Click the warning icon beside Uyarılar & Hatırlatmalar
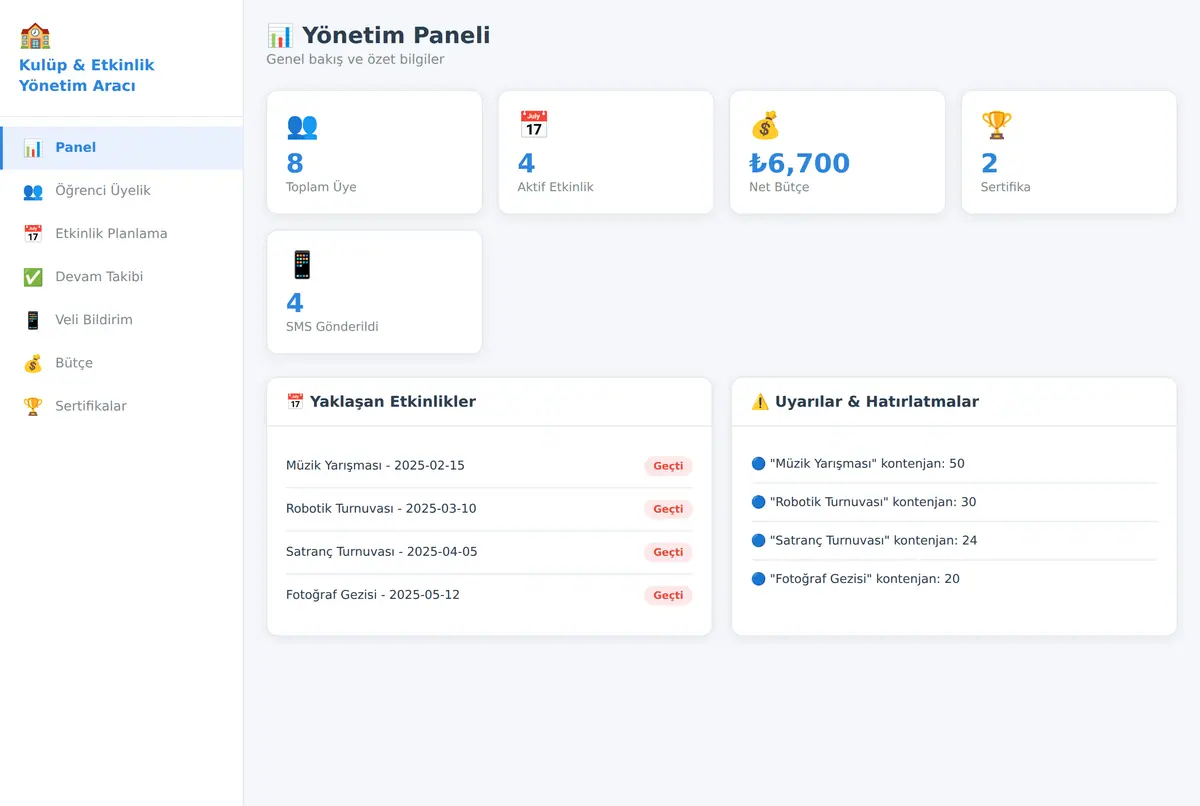The height and width of the screenshot is (806, 1200). point(760,402)
